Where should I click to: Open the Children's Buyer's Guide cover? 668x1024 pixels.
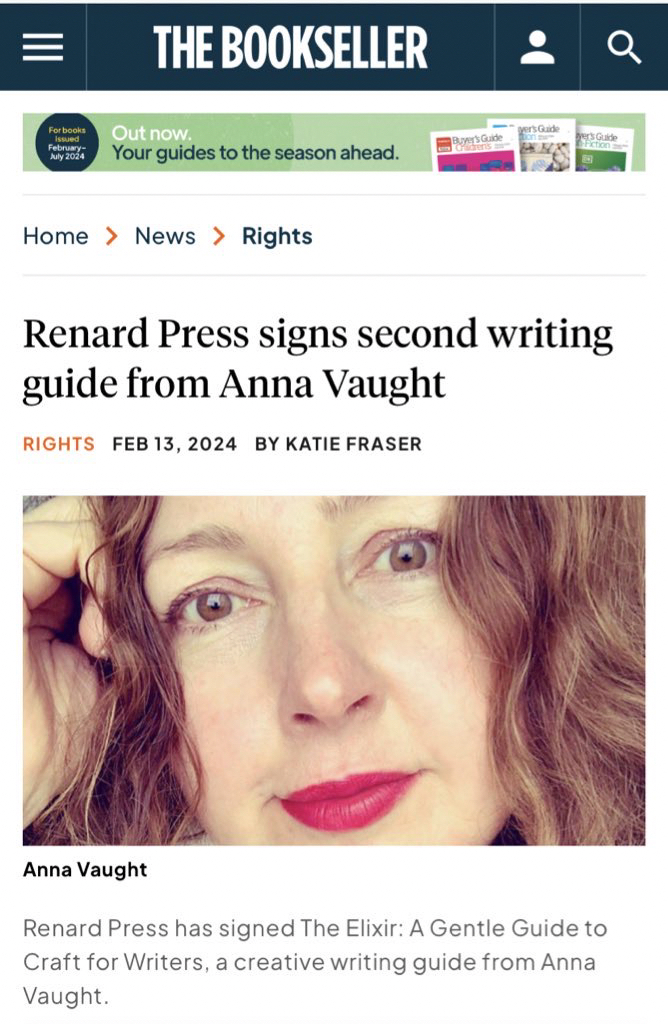point(473,149)
